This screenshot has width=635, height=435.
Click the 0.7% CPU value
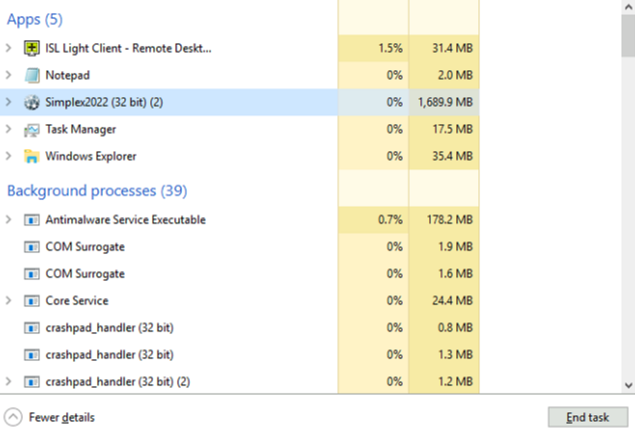pos(390,220)
